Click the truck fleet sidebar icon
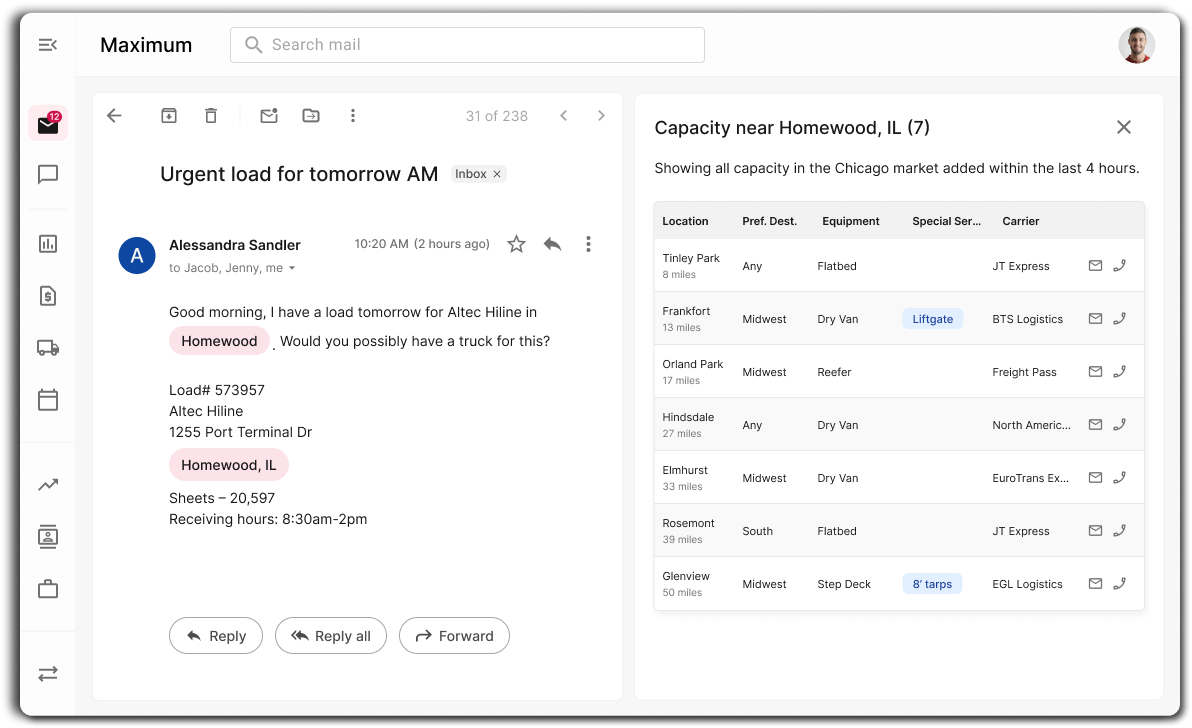 47,348
